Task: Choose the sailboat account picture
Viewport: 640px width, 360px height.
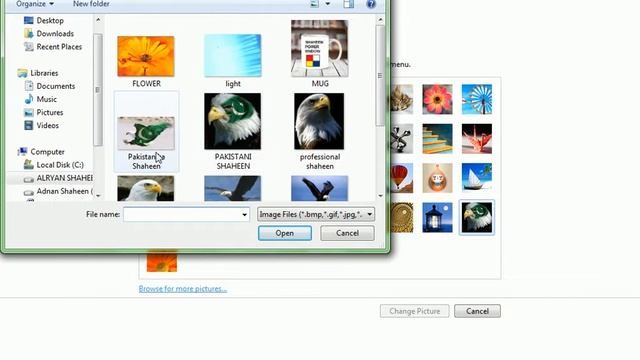Action: pos(477,178)
